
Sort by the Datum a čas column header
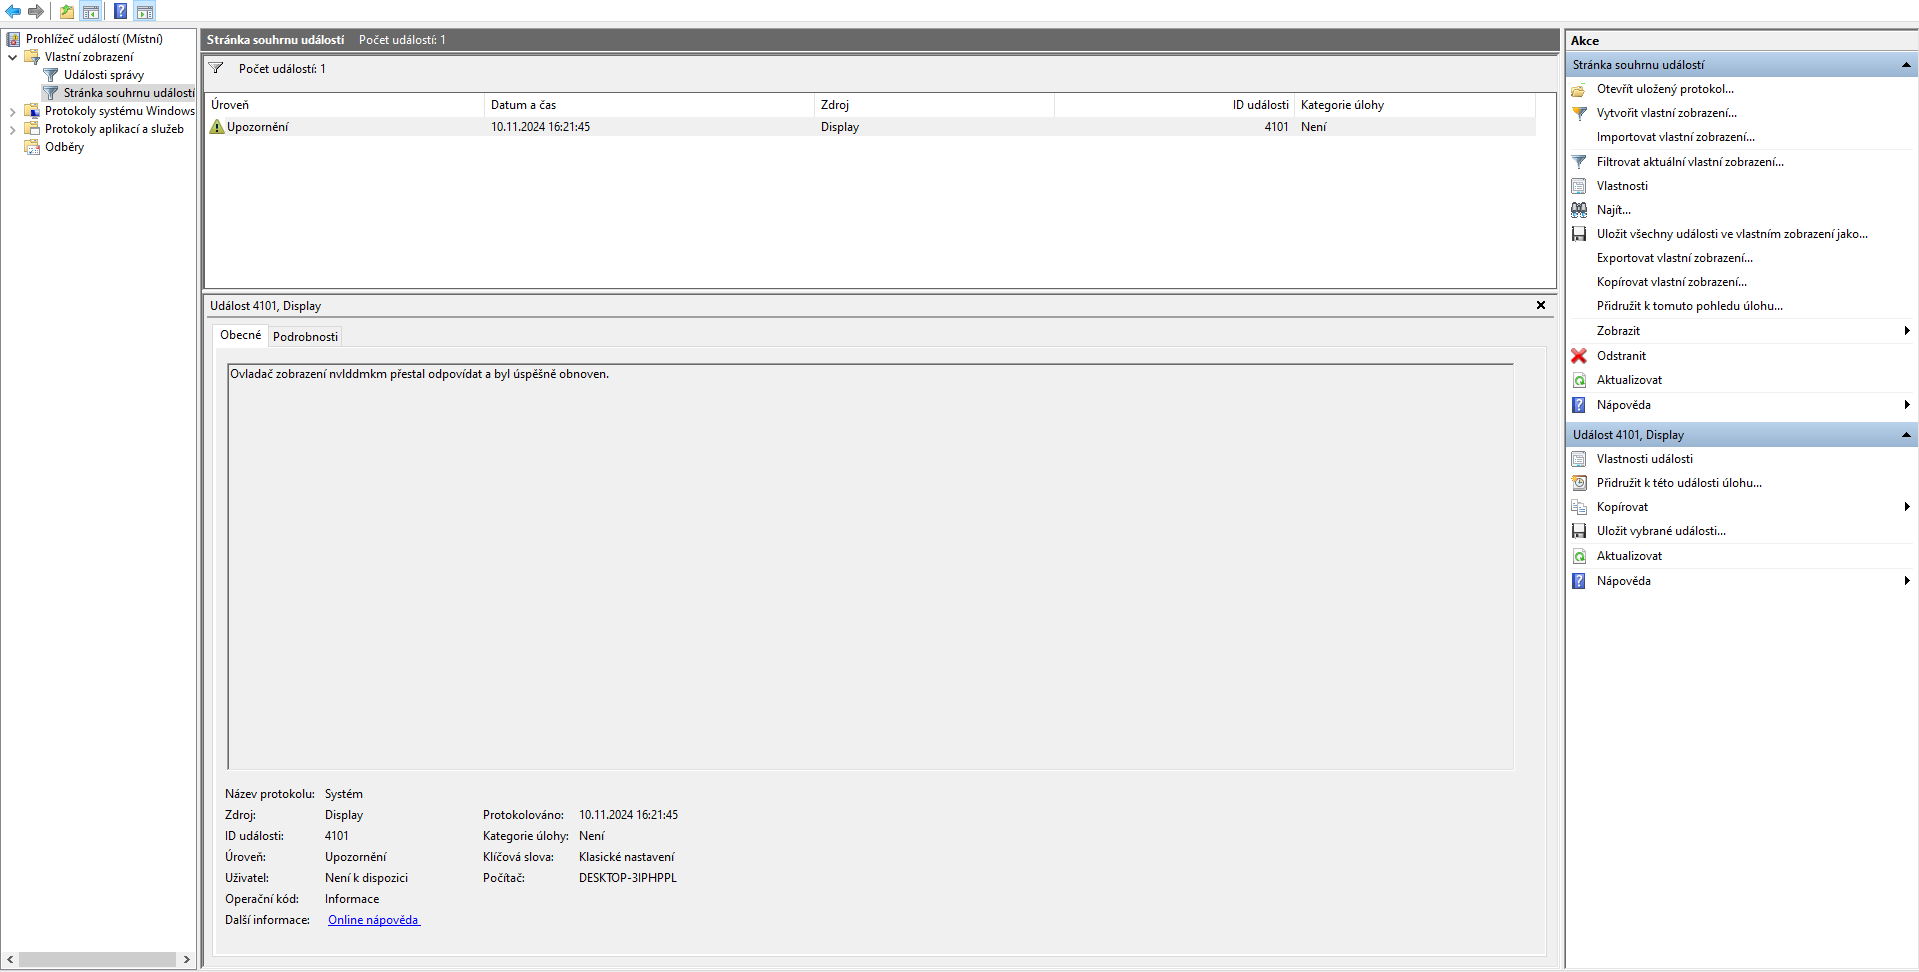point(648,105)
